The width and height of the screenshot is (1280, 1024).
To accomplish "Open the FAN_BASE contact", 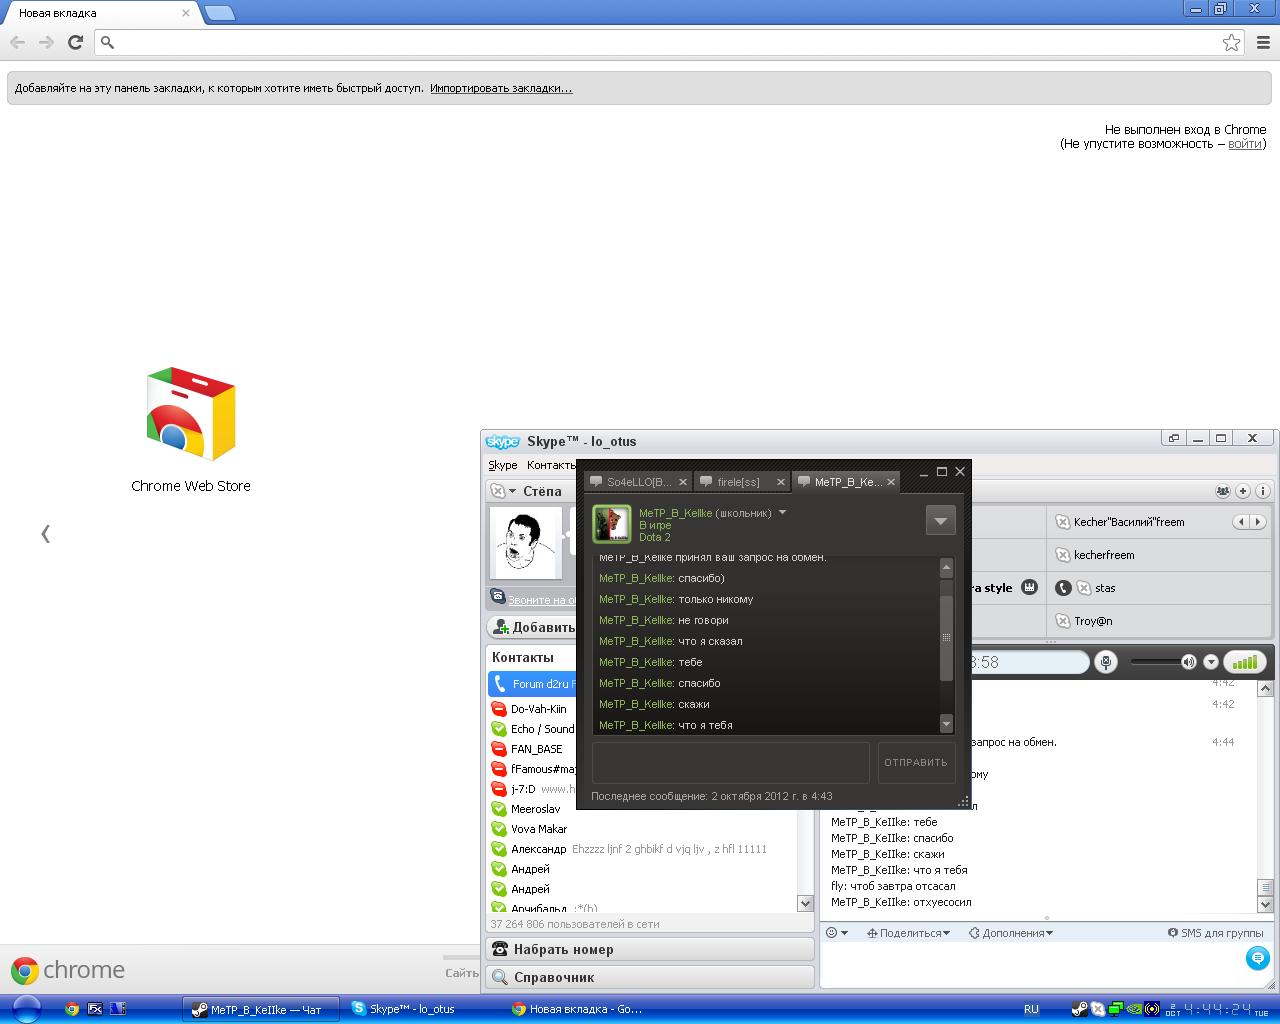I will click(x=536, y=749).
